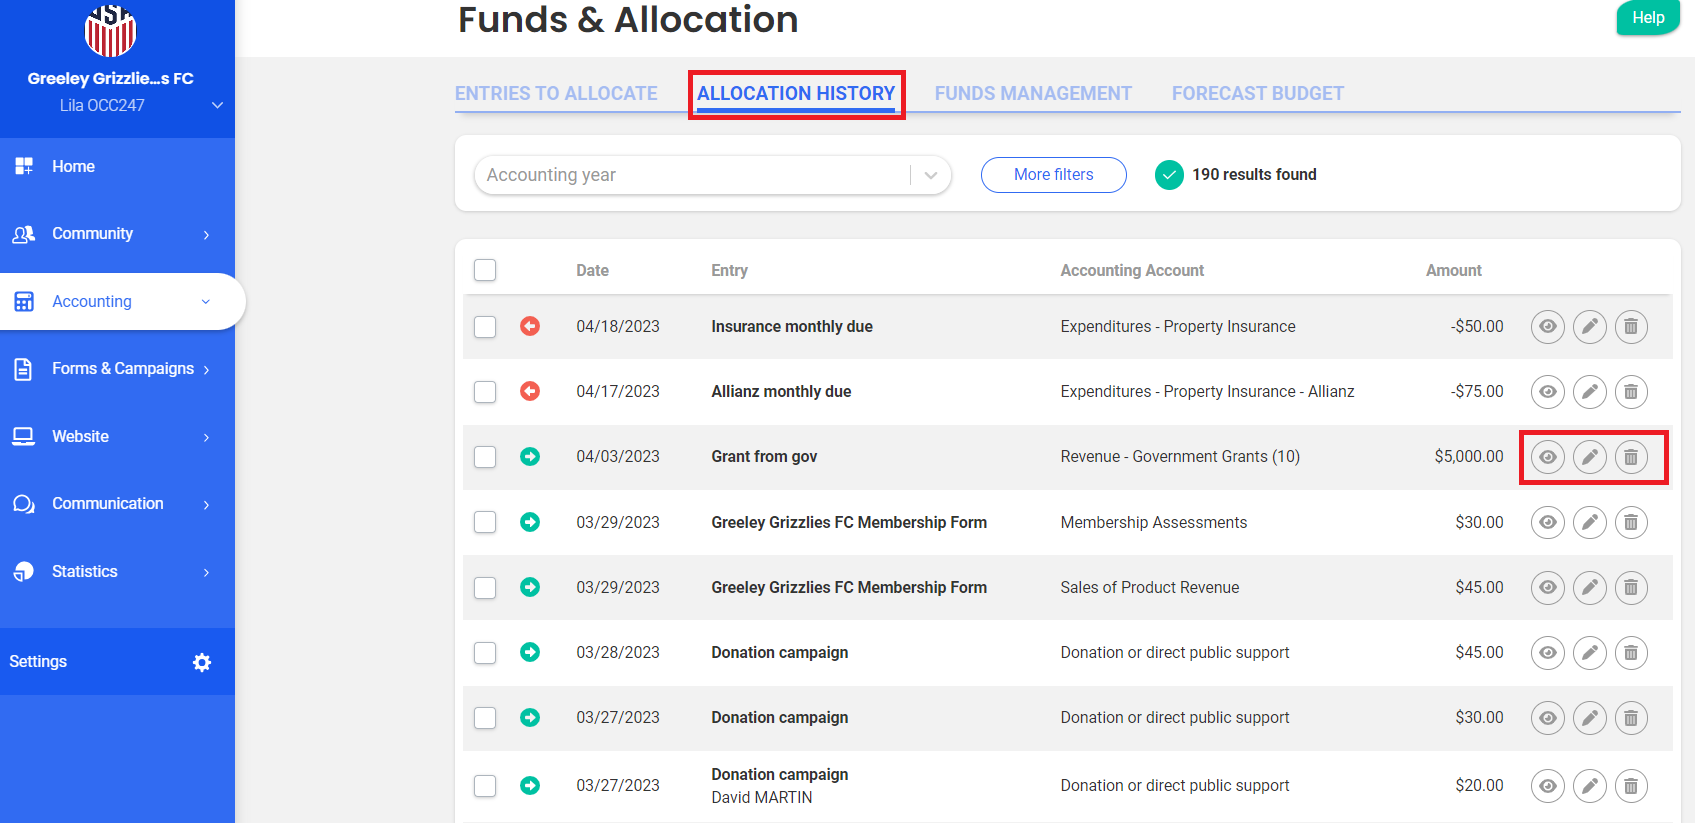This screenshot has width=1695, height=823.
Task: Edit the David MARTIN donation entry
Action: 1589,786
